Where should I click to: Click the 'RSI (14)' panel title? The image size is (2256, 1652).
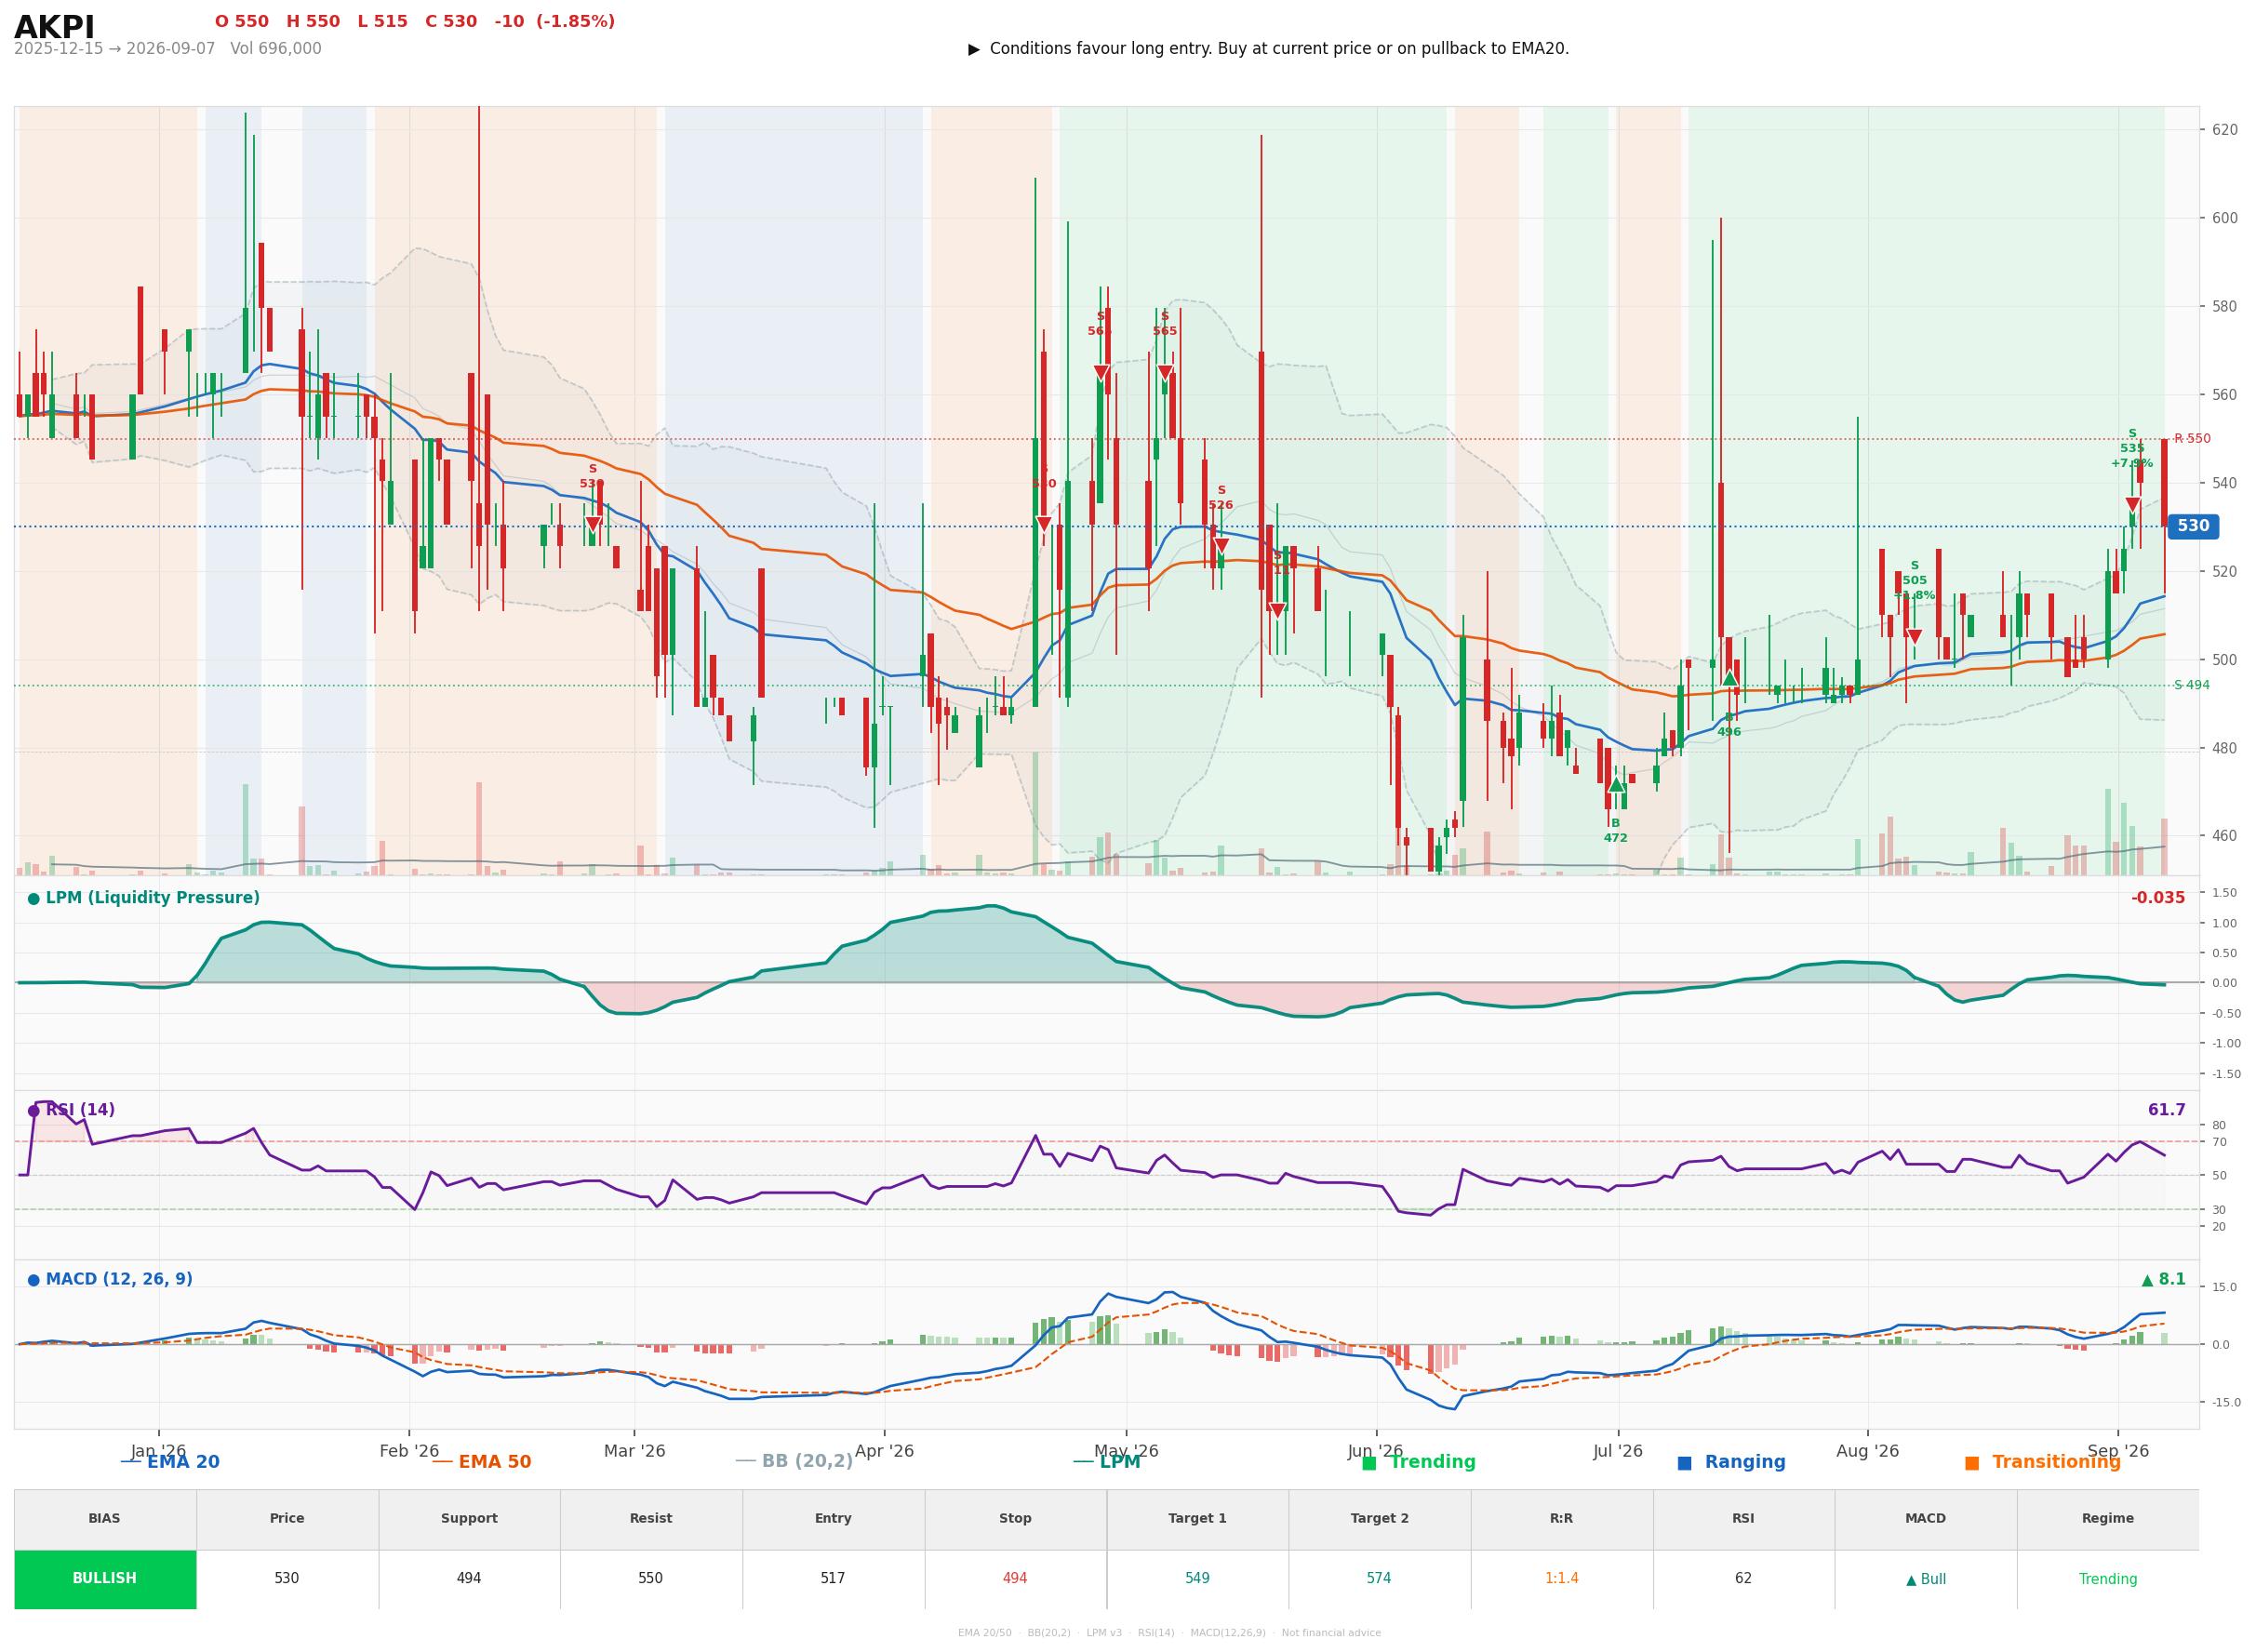coord(80,1111)
